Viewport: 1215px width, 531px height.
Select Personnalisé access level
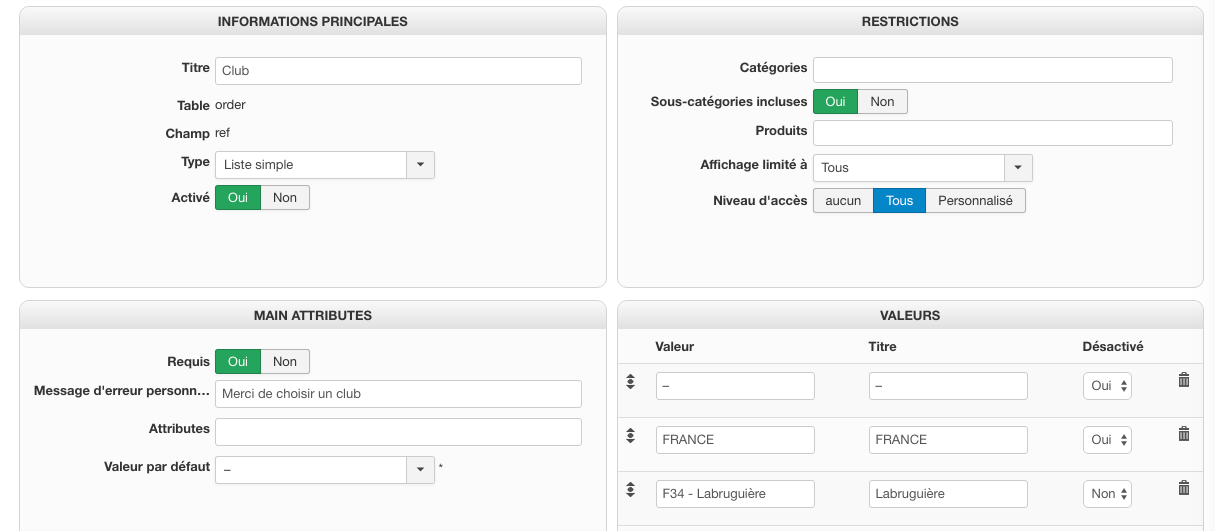click(975, 201)
